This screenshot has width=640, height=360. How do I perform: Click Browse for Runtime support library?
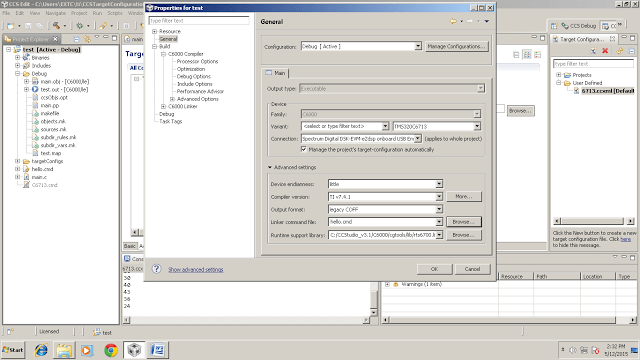(x=464, y=235)
